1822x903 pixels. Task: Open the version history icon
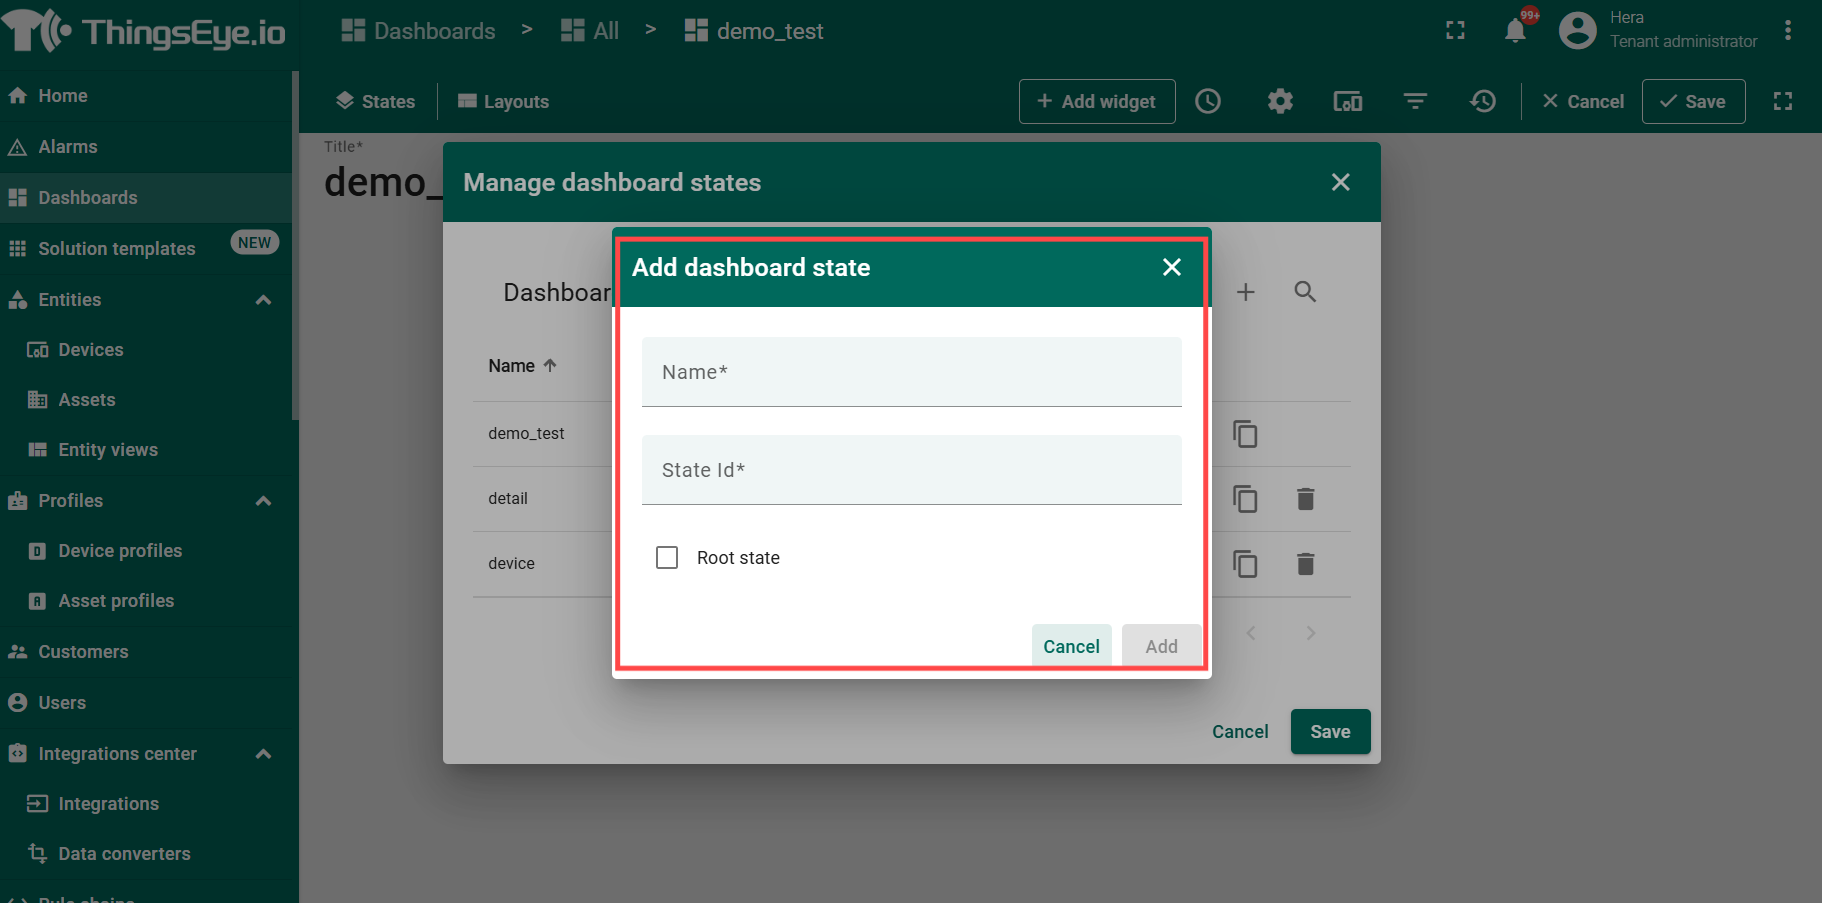click(x=1482, y=101)
